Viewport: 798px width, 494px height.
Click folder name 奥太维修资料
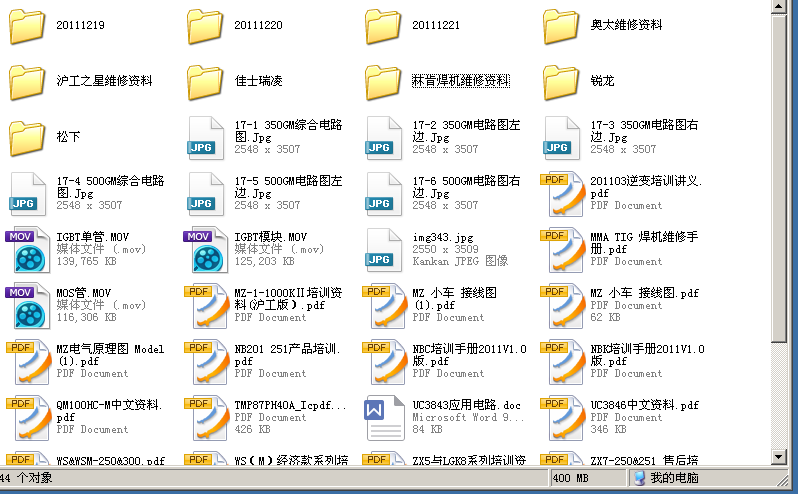click(x=626, y=25)
